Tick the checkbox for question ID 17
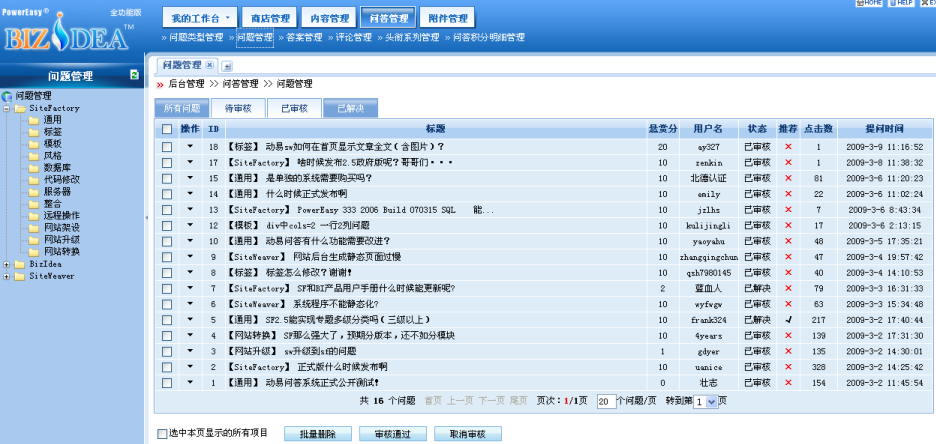The image size is (936, 444). click(167, 162)
